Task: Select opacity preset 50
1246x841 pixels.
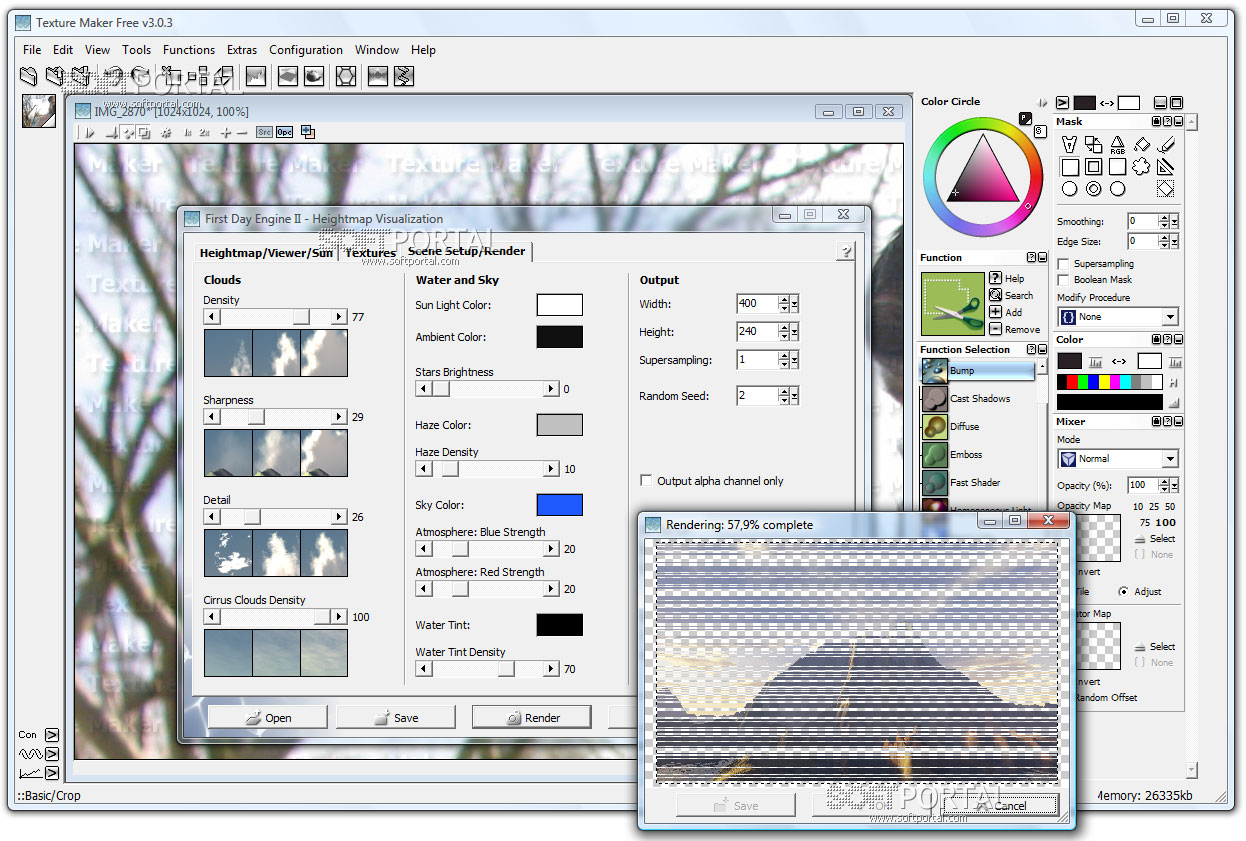Action: (1170, 507)
